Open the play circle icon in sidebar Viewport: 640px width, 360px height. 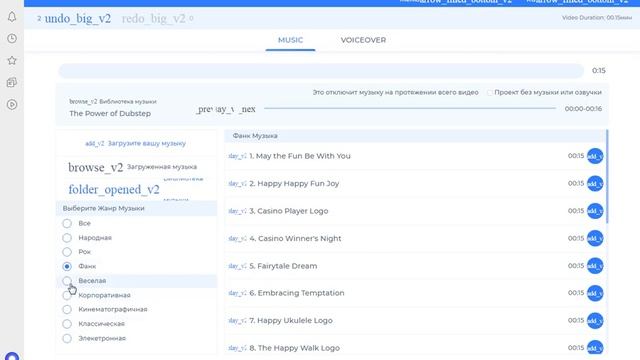[x=12, y=104]
